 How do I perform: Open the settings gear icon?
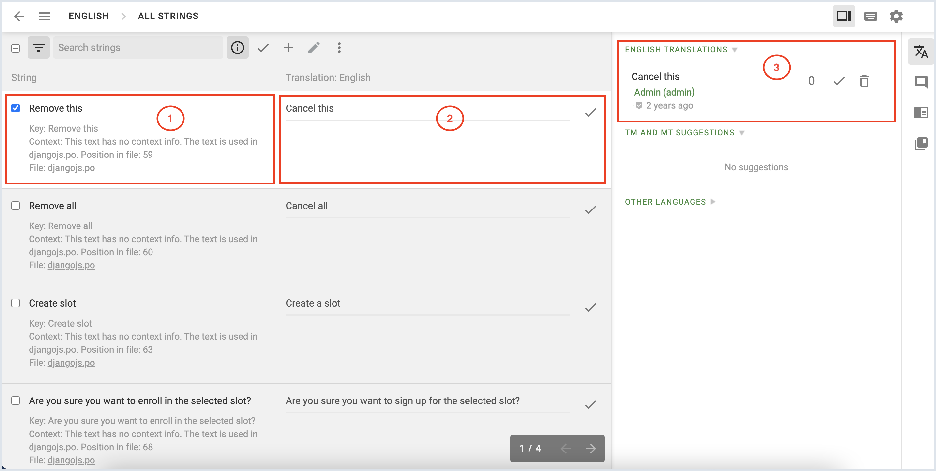click(896, 16)
